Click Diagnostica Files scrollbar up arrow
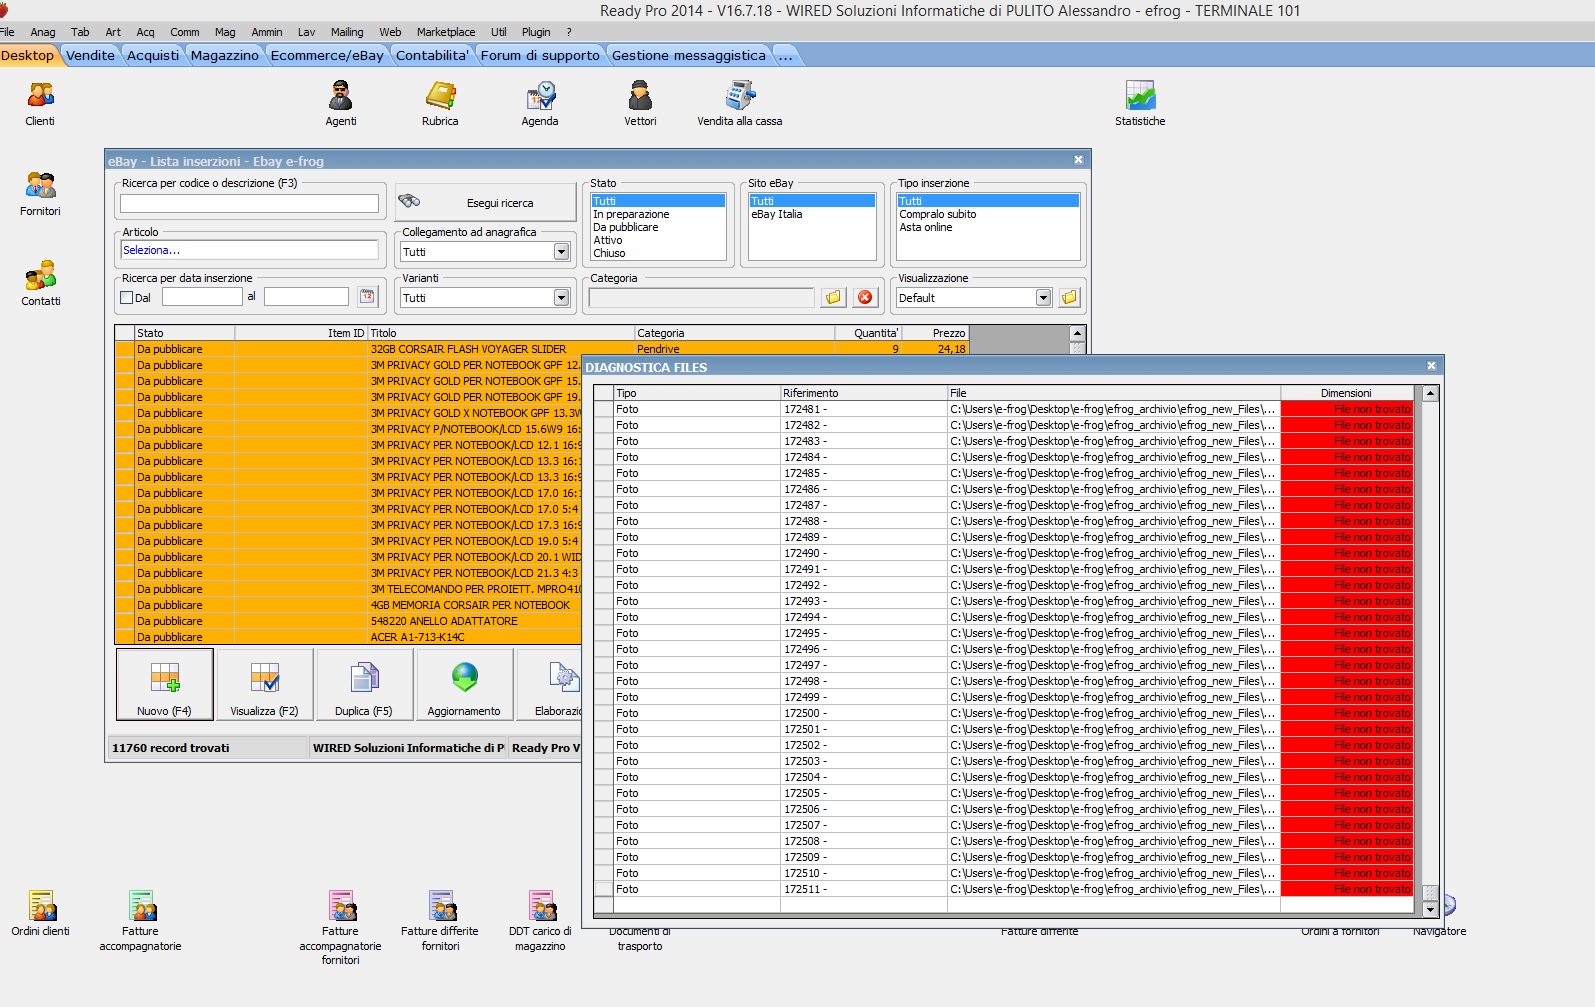Screen dimensions: 1595x1007 point(1430,394)
